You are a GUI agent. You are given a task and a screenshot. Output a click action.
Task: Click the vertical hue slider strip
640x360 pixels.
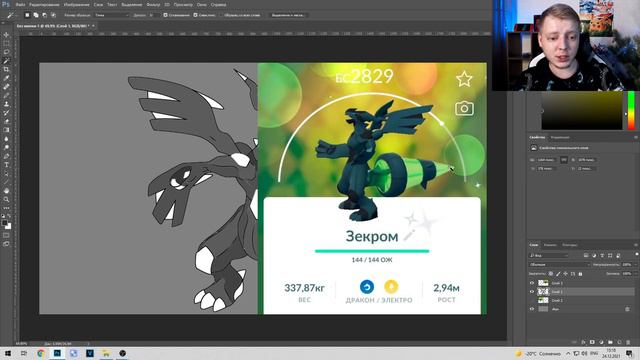click(x=631, y=111)
